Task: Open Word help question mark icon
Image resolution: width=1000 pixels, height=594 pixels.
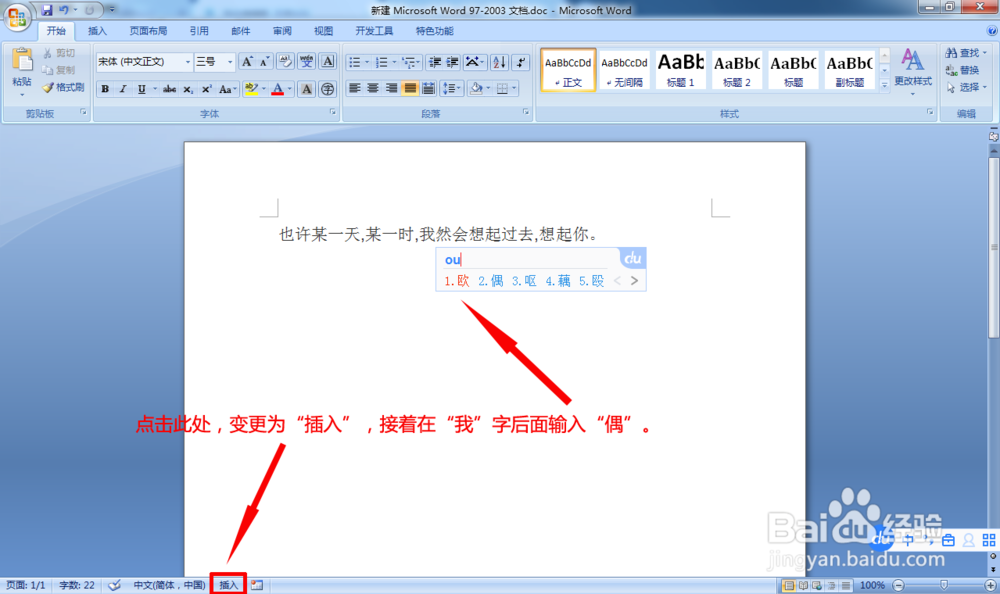Action: pyautogui.click(x=992, y=31)
